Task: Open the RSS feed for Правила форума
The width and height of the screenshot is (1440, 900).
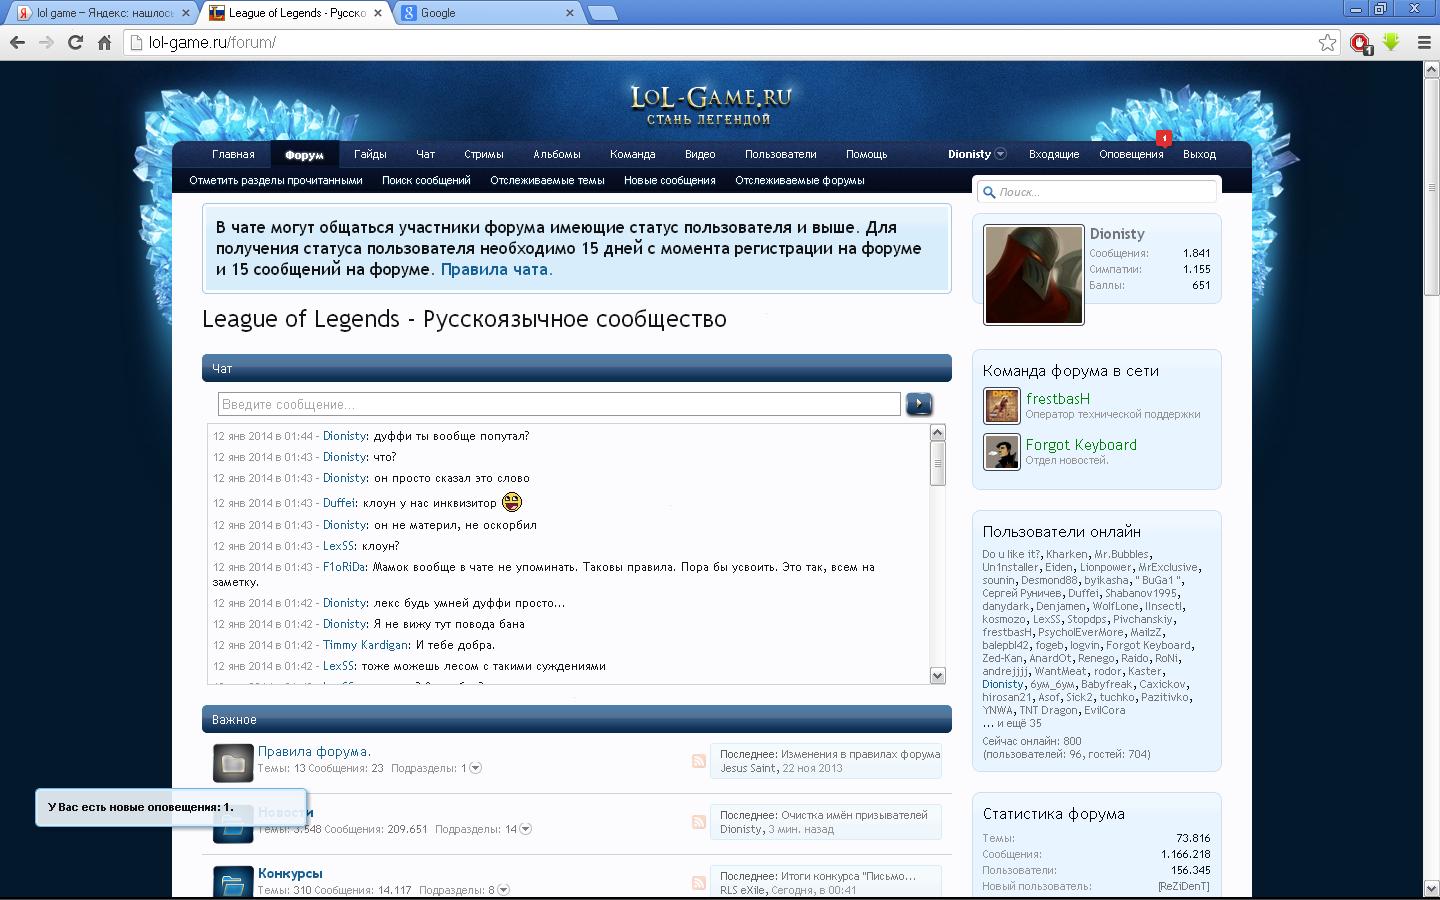Action: pos(698,761)
